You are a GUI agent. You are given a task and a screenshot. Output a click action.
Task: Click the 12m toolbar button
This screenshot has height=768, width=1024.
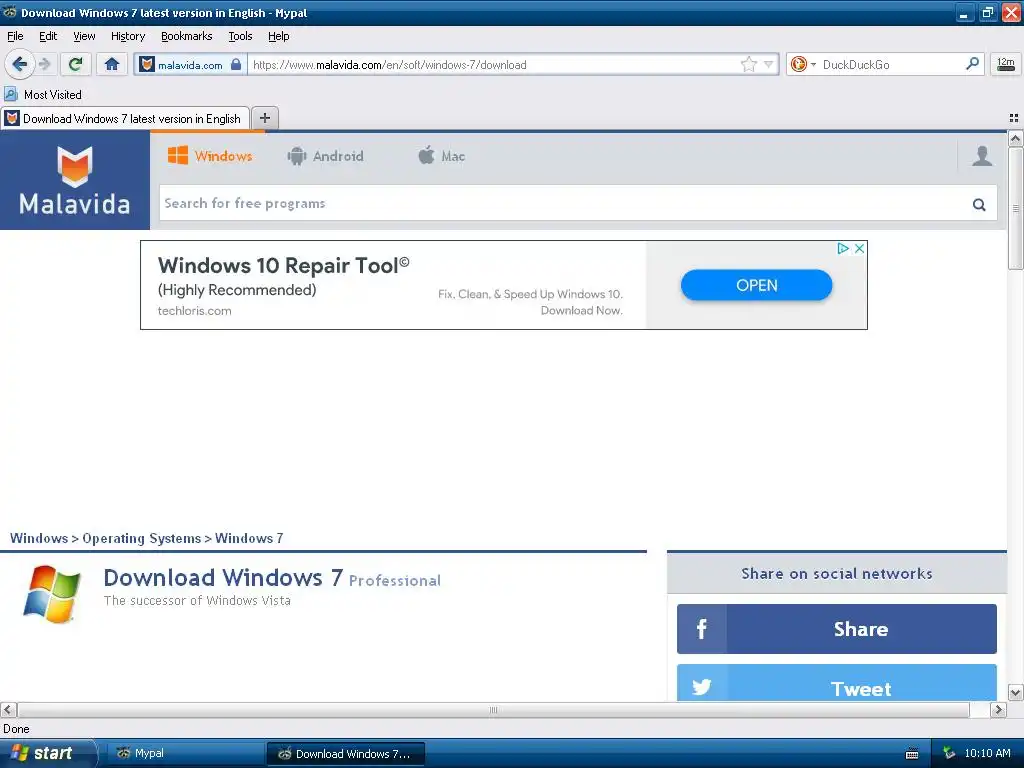pyautogui.click(x=1006, y=64)
